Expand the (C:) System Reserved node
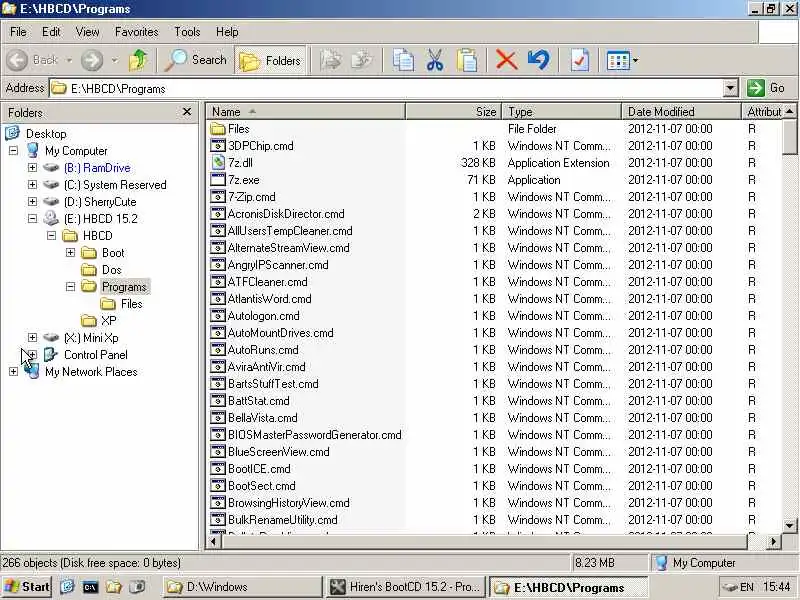The width and height of the screenshot is (800, 600). pyautogui.click(x=32, y=184)
